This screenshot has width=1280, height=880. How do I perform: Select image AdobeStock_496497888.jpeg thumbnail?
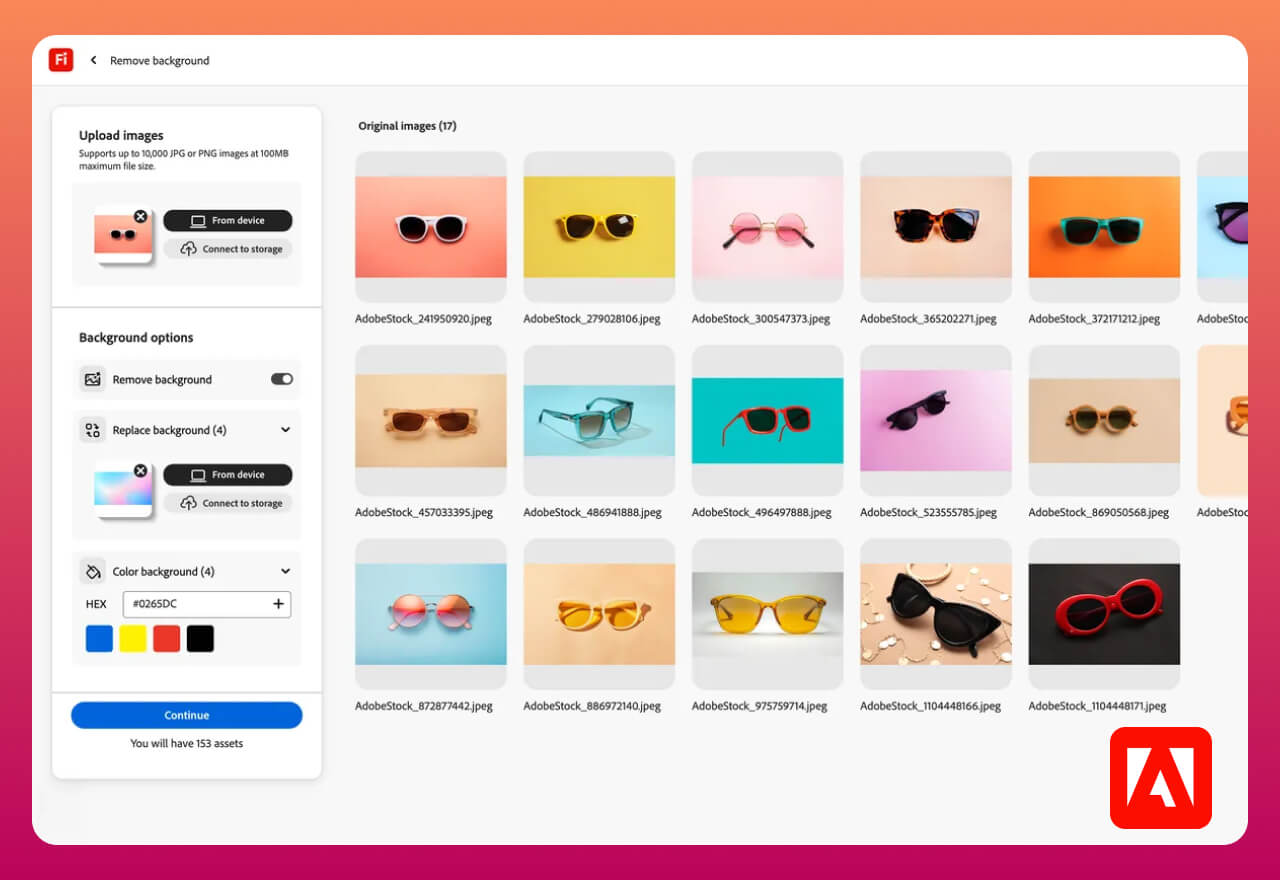click(768, 421)
